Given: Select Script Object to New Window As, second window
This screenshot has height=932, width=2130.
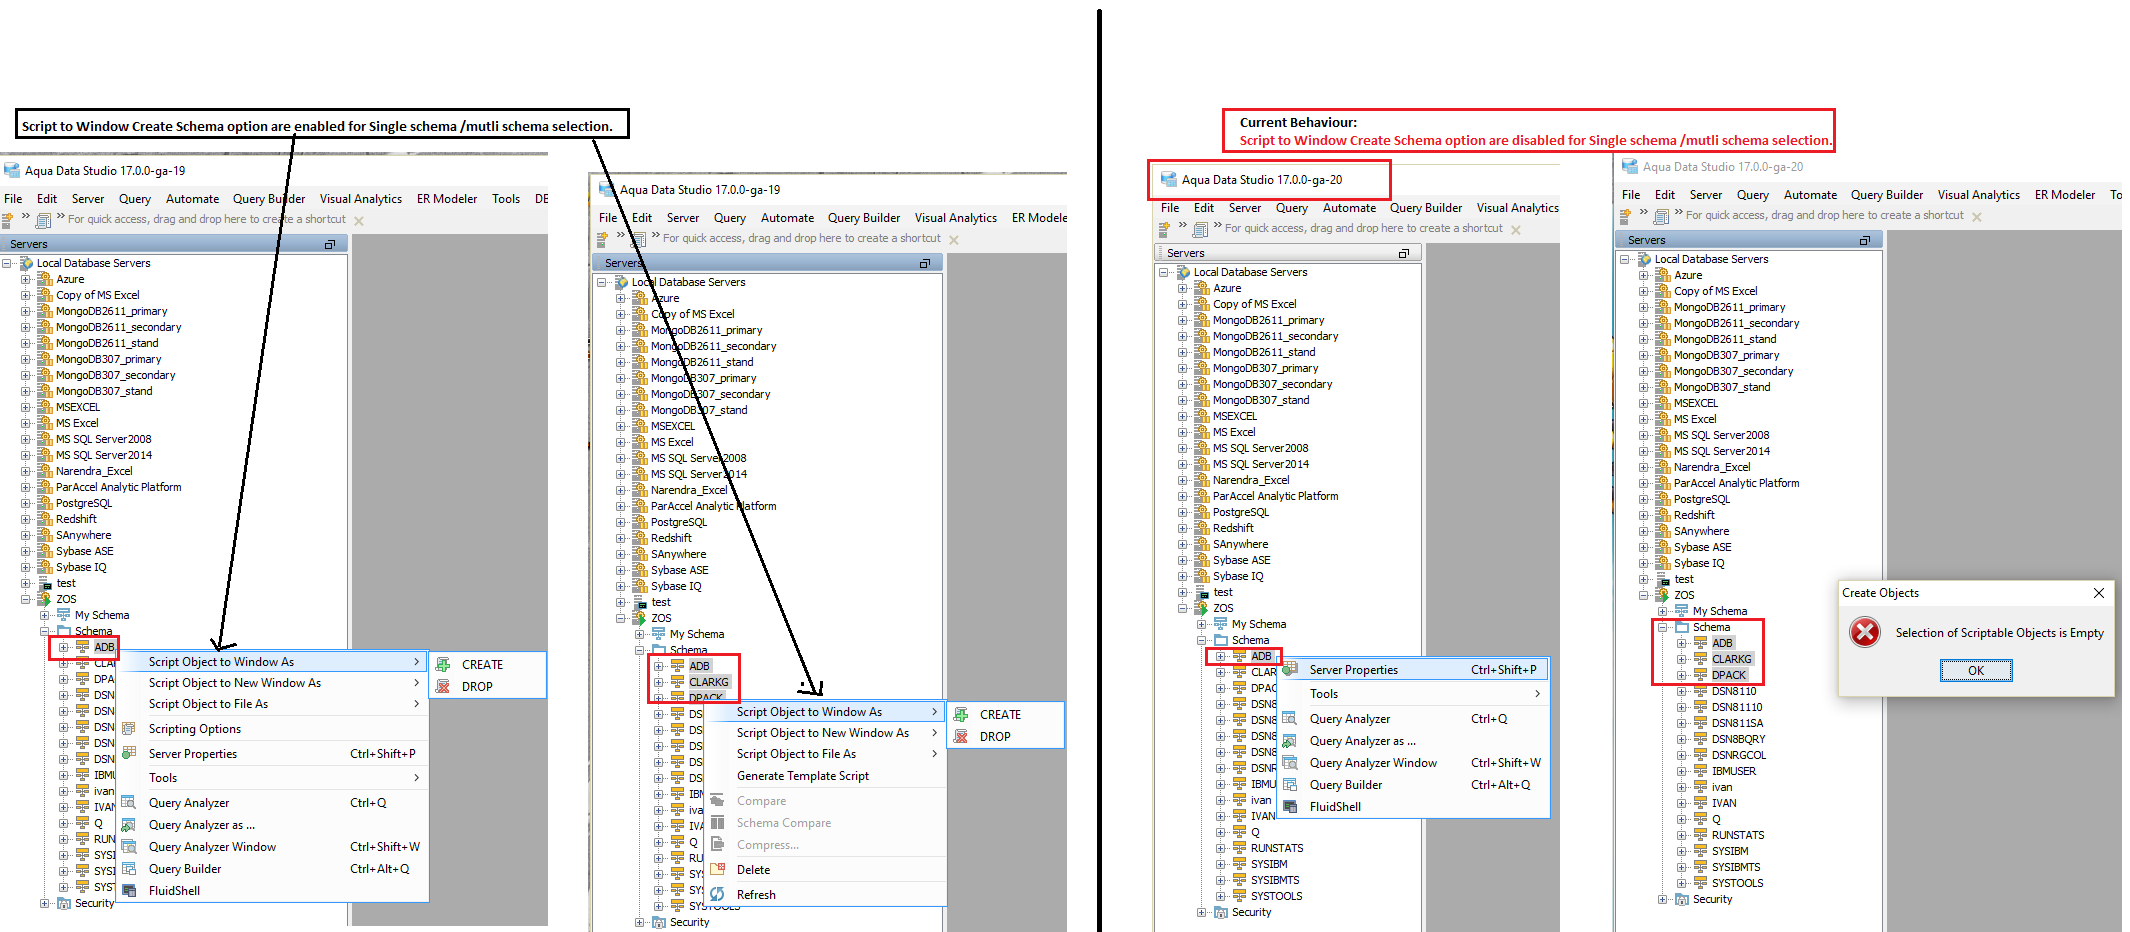Looking at the screenshot, I should [x=825, y=733].
